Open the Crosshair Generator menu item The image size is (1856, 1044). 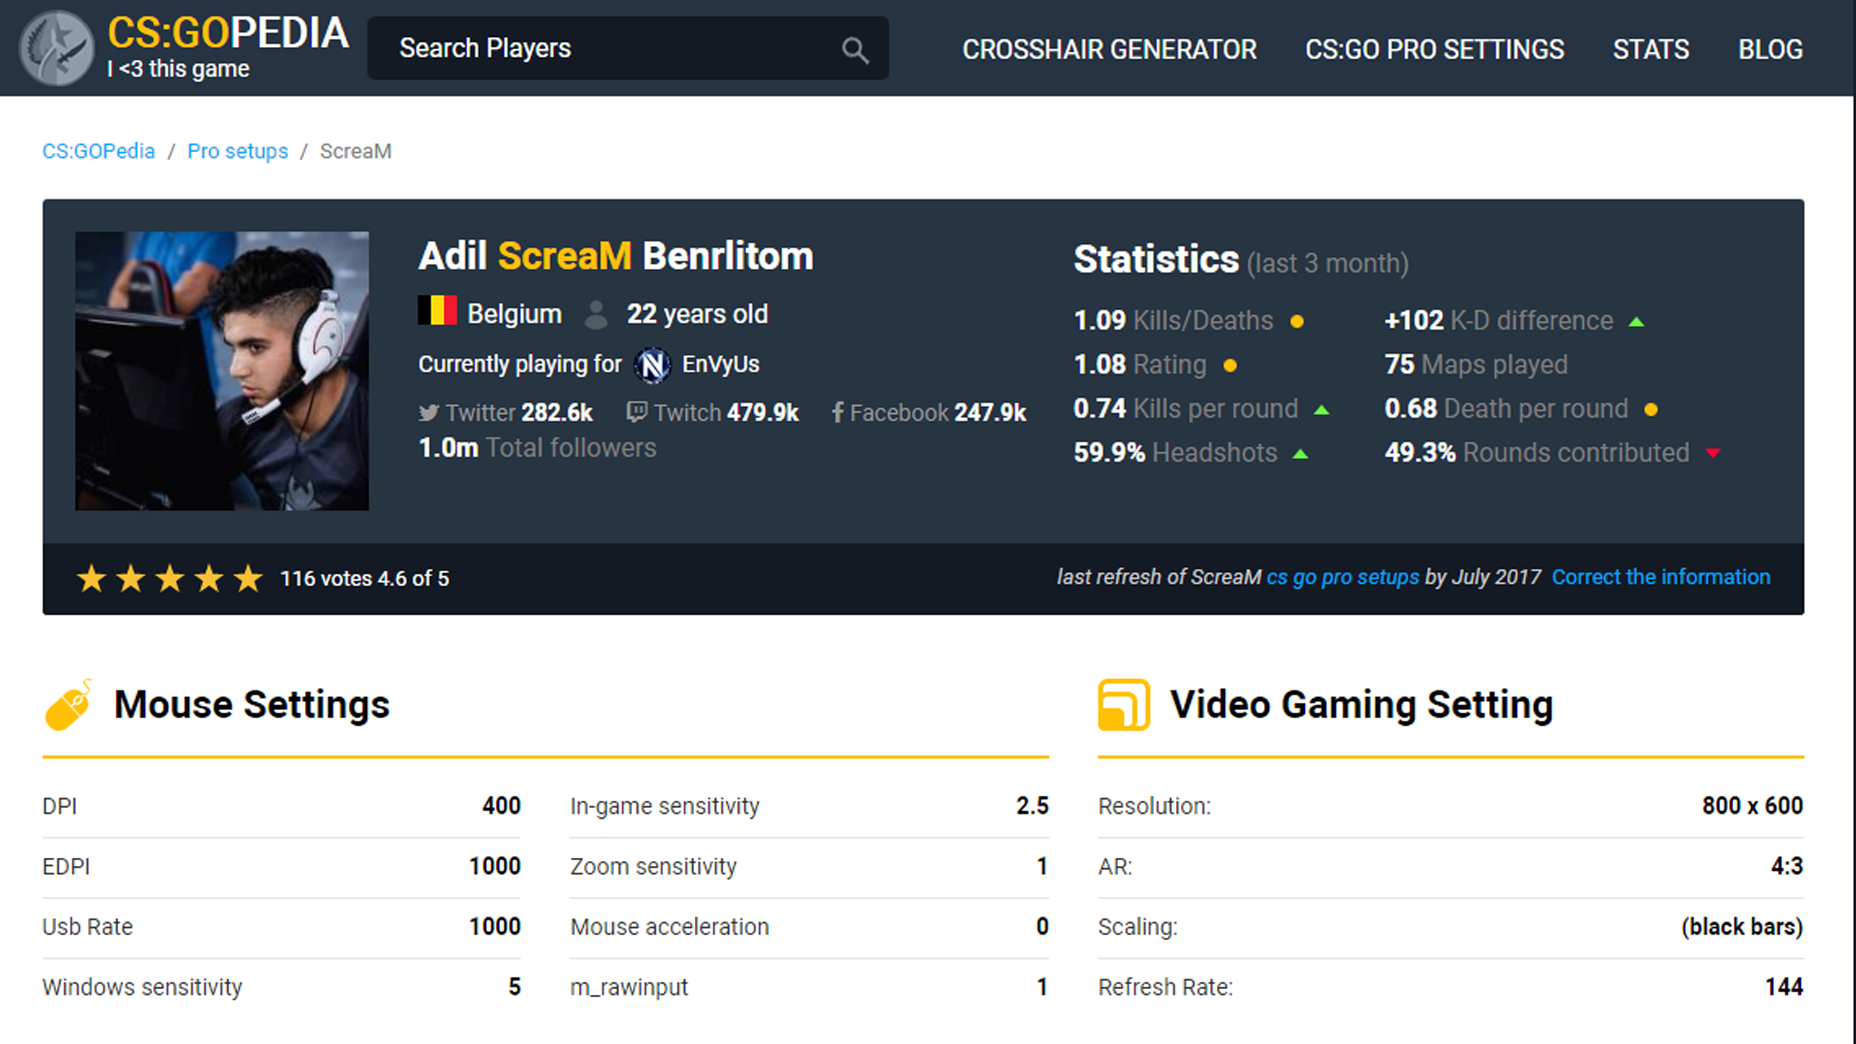tap(1109, 49)
